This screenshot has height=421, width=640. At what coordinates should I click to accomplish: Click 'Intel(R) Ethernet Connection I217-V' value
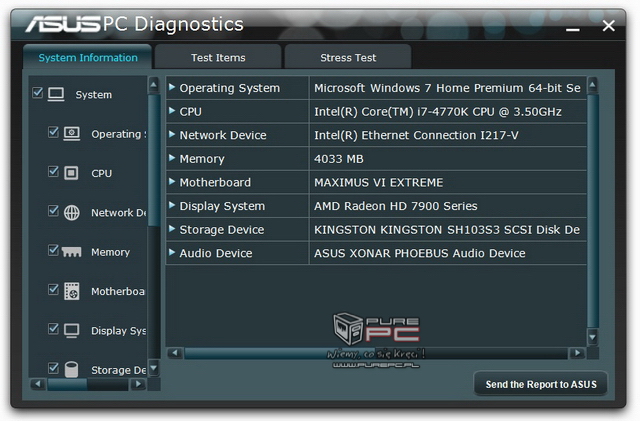pos(416,135)
